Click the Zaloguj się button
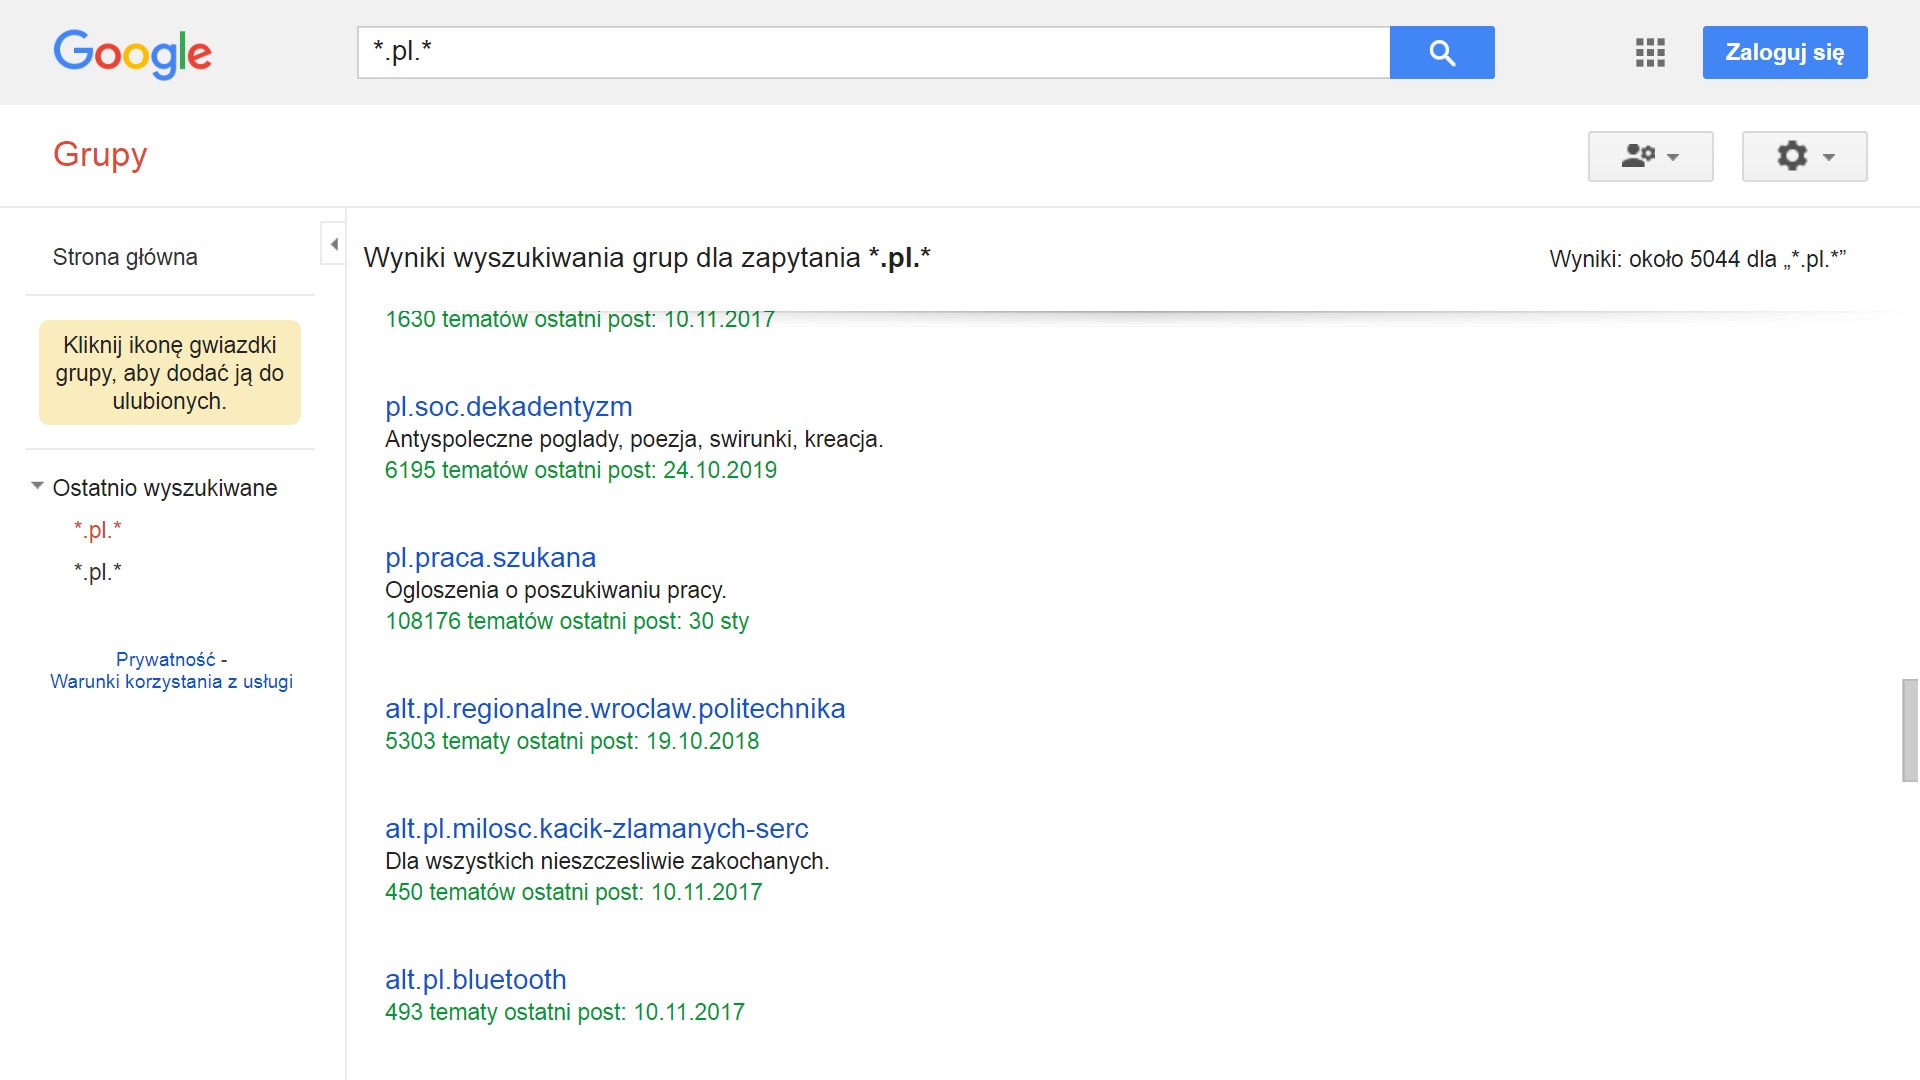This screenshot has width=1920, height=1080. (1784, 53)
